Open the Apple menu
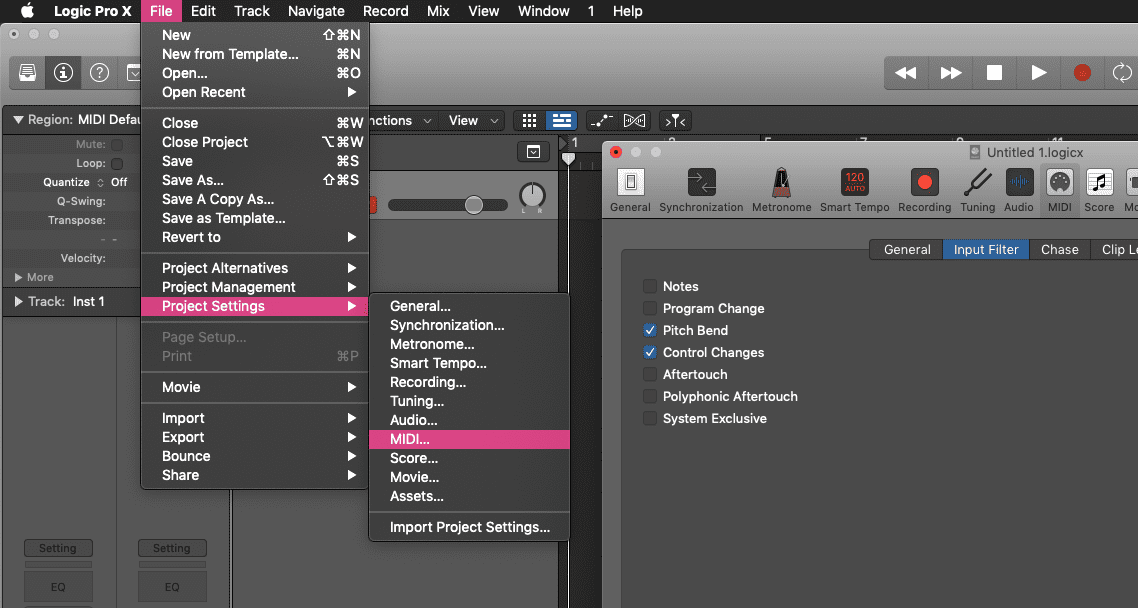Screen dimensions: 1138x608 (x=27, y=11)
